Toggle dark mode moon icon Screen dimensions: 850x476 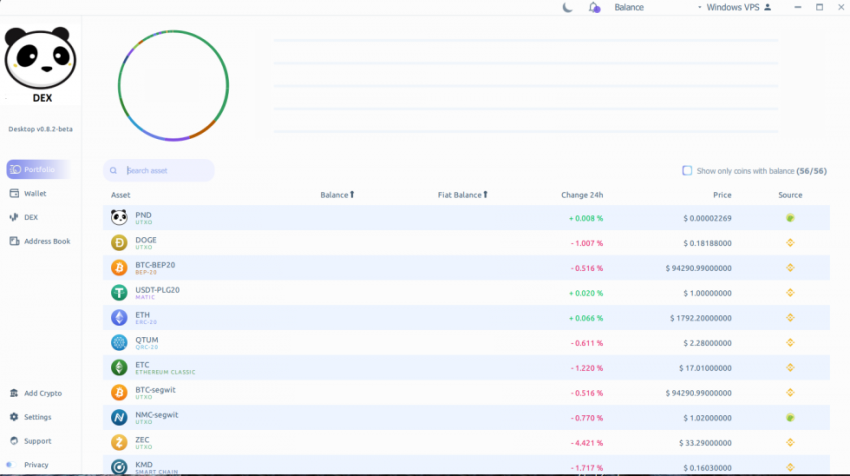pos(567,8)
